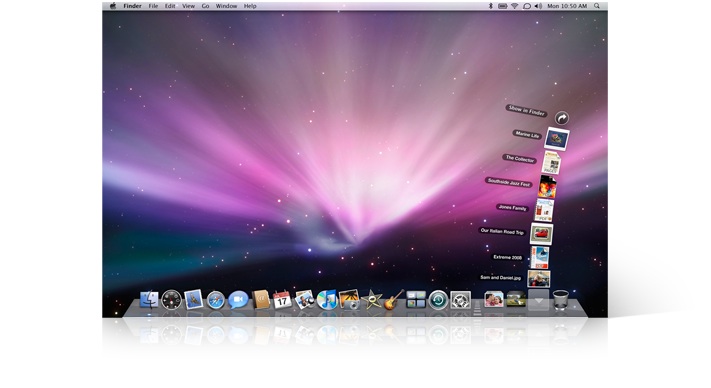
Task: Click the Mon 10:50 AM clock
Action: [567, 6]
